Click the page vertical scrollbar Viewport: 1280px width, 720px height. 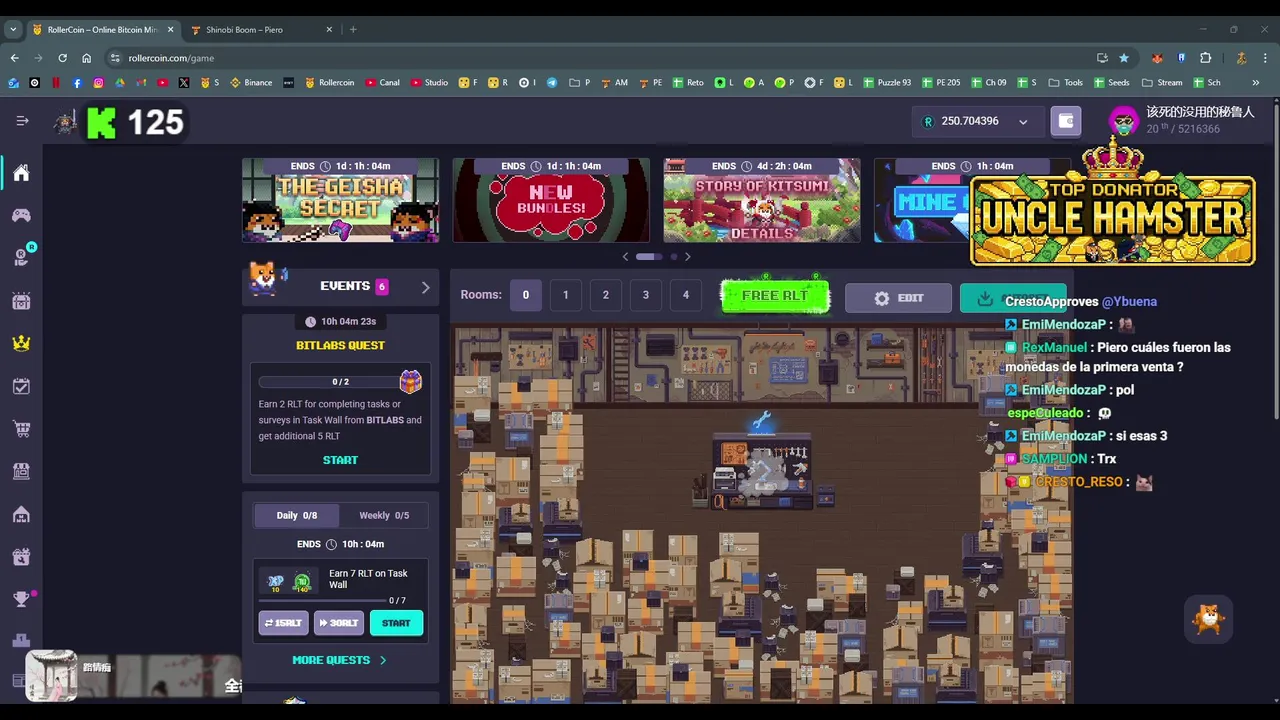coord(1276,260)
